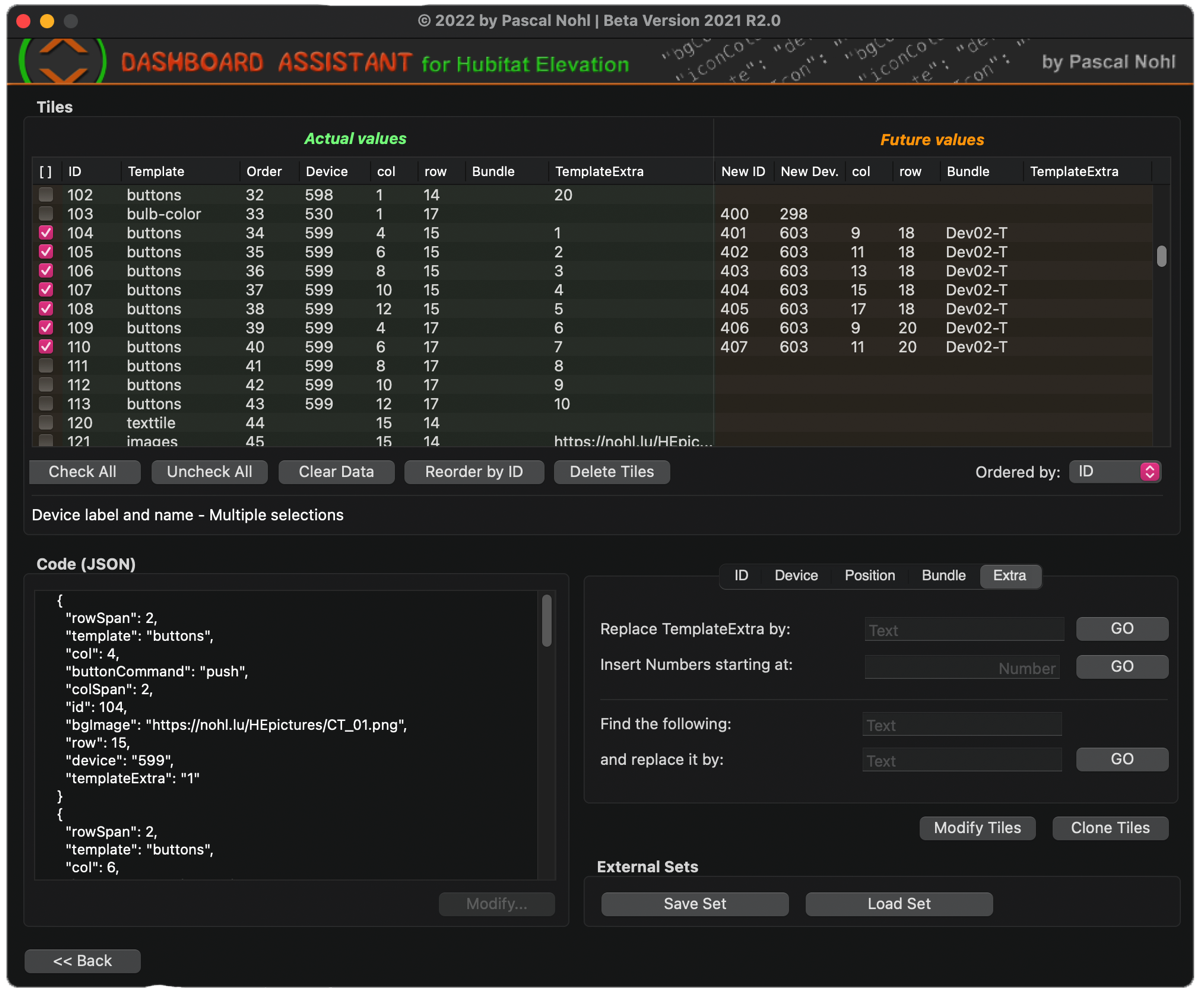1200x992 pixels.
Task: Select the Extra tab
Action: pos(1010,576)
